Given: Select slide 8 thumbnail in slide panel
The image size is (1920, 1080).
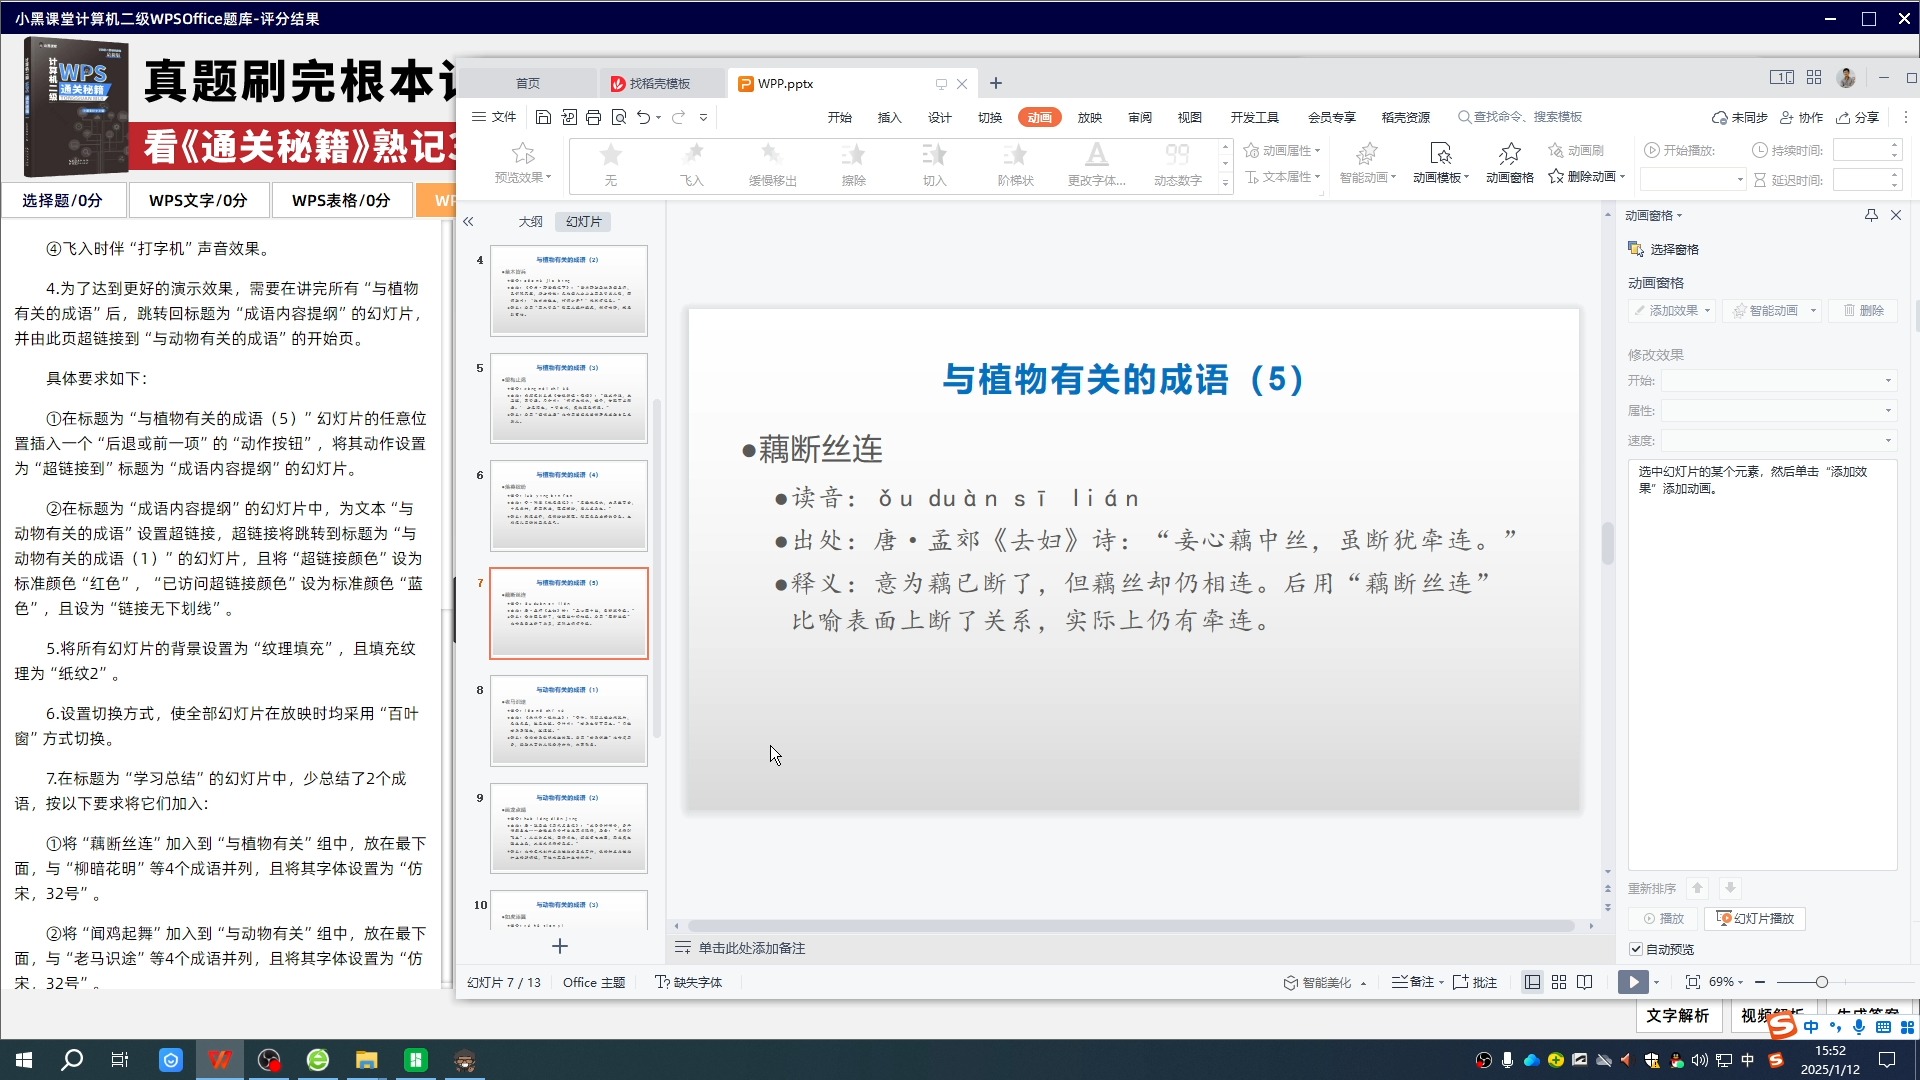Looking at the screenshot, I should [x=568, y=719].
